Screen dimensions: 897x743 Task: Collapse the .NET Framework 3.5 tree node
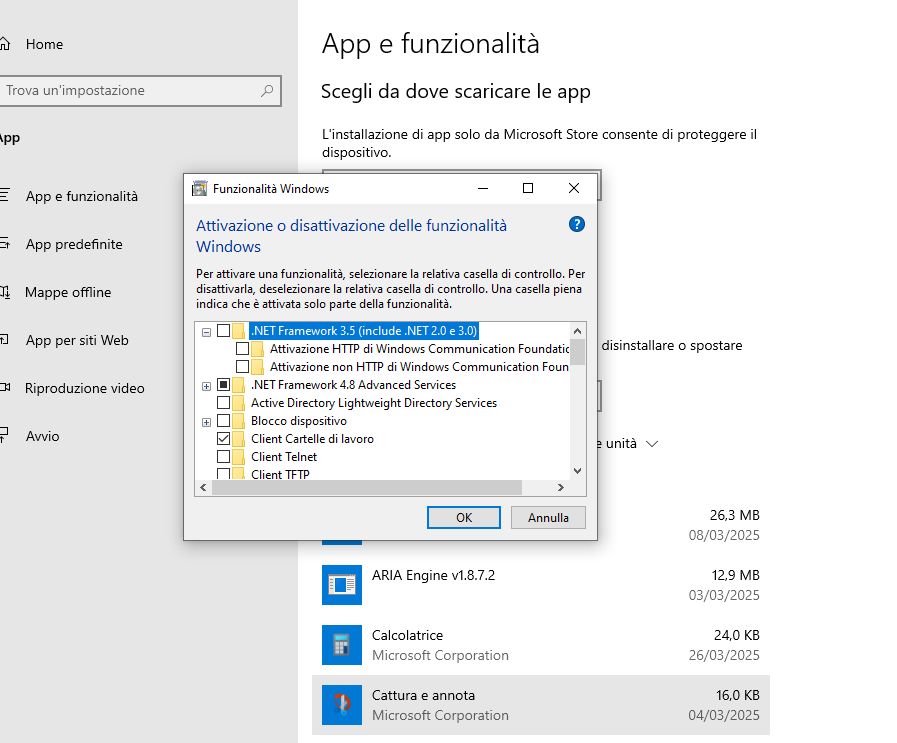tap(207, 332)
